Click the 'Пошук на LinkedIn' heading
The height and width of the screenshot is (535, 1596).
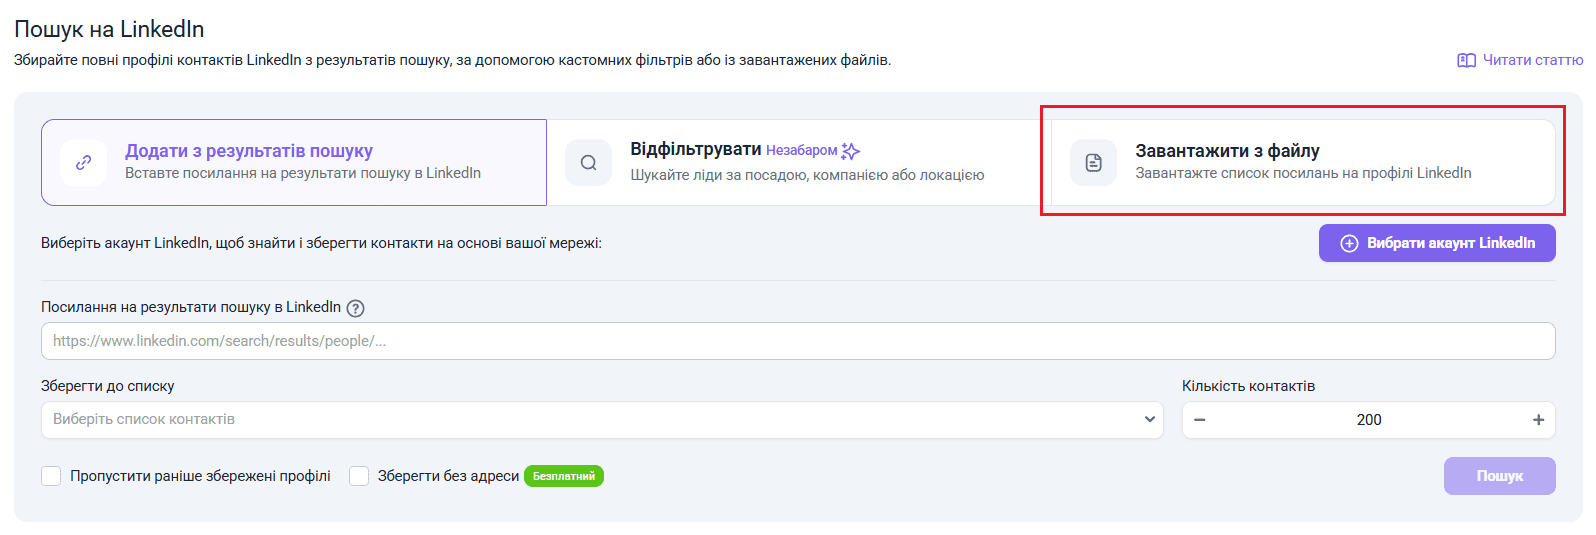coord(109,29)
